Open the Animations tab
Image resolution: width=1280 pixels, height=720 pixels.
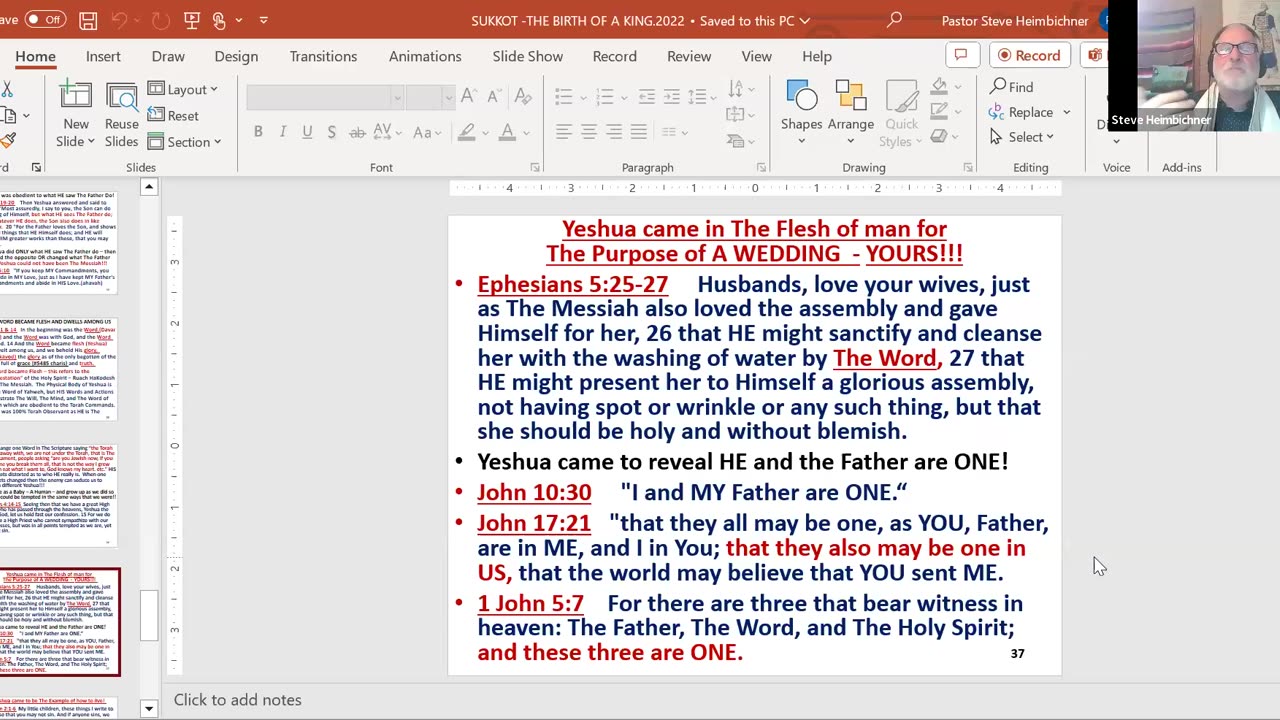(425, 56)
